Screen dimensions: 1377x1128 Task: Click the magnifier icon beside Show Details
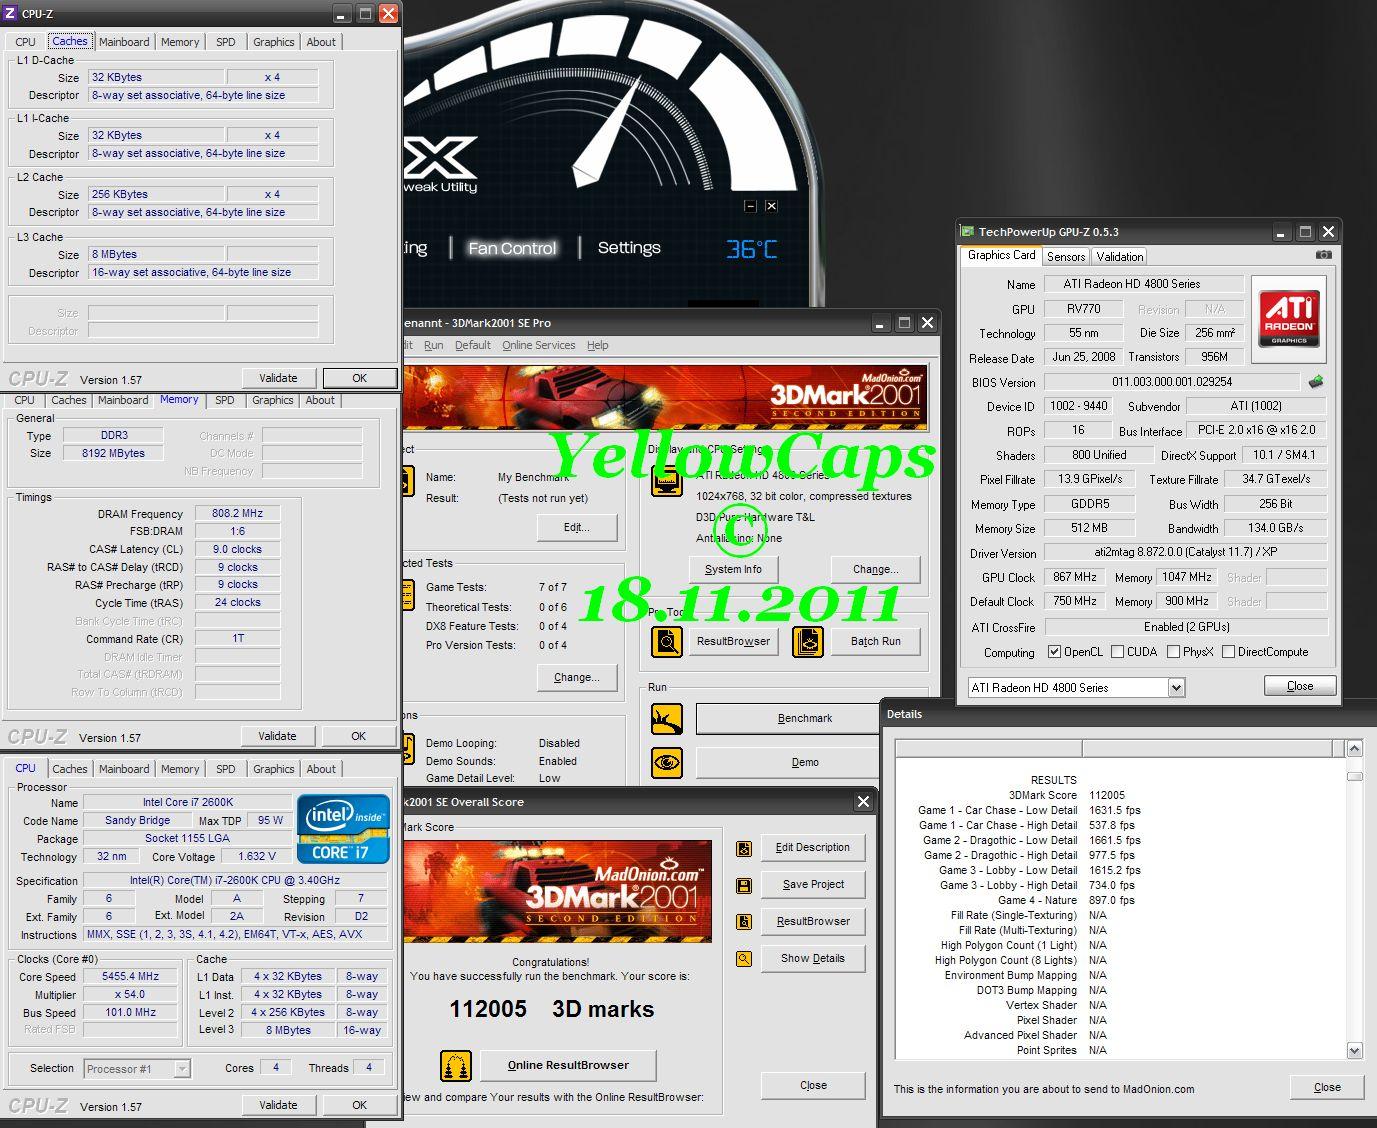pos(744,959)
